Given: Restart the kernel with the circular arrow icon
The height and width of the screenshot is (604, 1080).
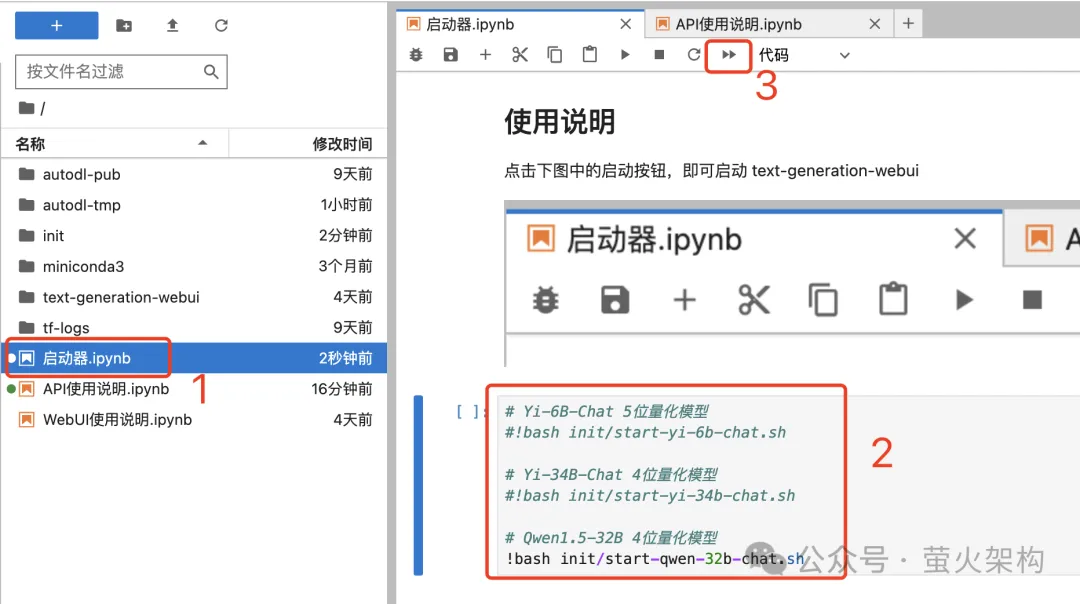Looking at the screenshot, I should [694, 55].
